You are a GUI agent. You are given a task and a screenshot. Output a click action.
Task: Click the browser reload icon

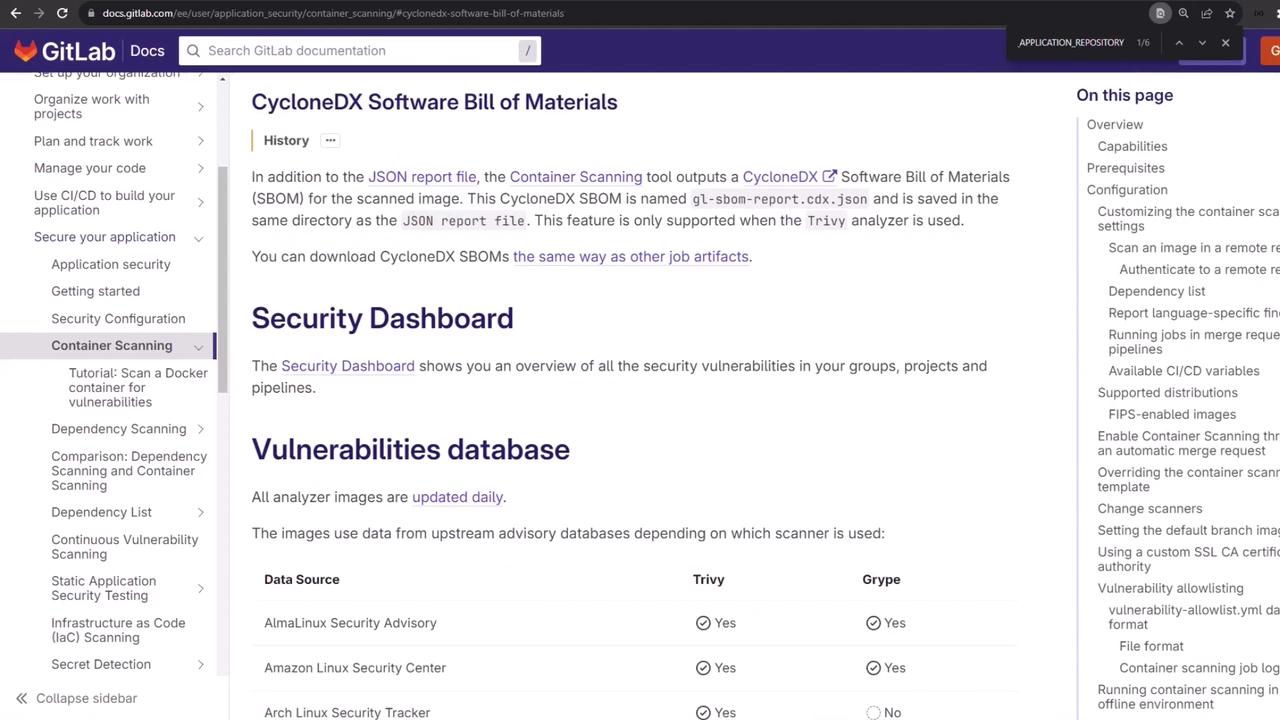pos(62,13)
